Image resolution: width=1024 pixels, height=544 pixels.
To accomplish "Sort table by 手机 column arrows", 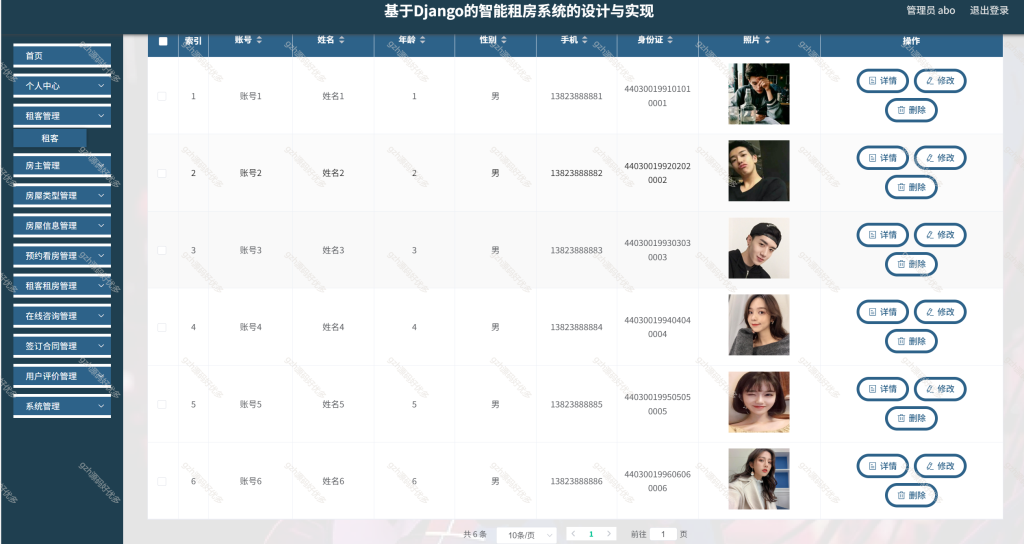I will pos(584,40).
